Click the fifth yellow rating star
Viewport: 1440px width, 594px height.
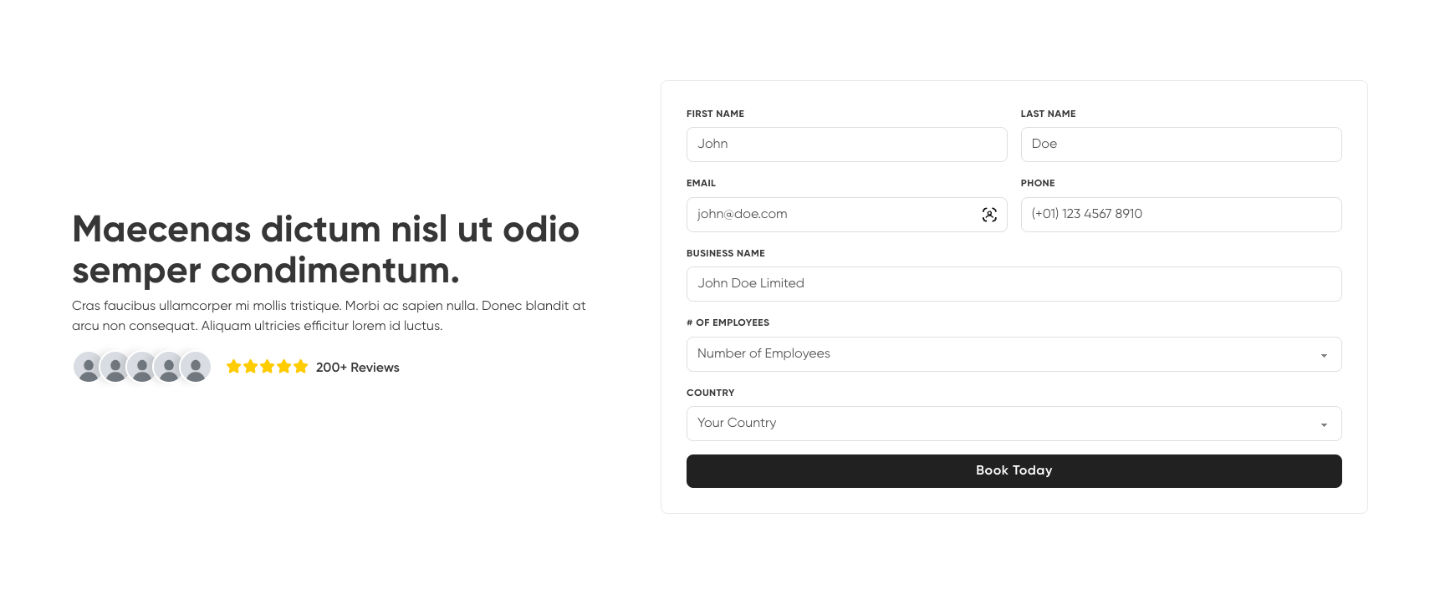coord(301,367)
